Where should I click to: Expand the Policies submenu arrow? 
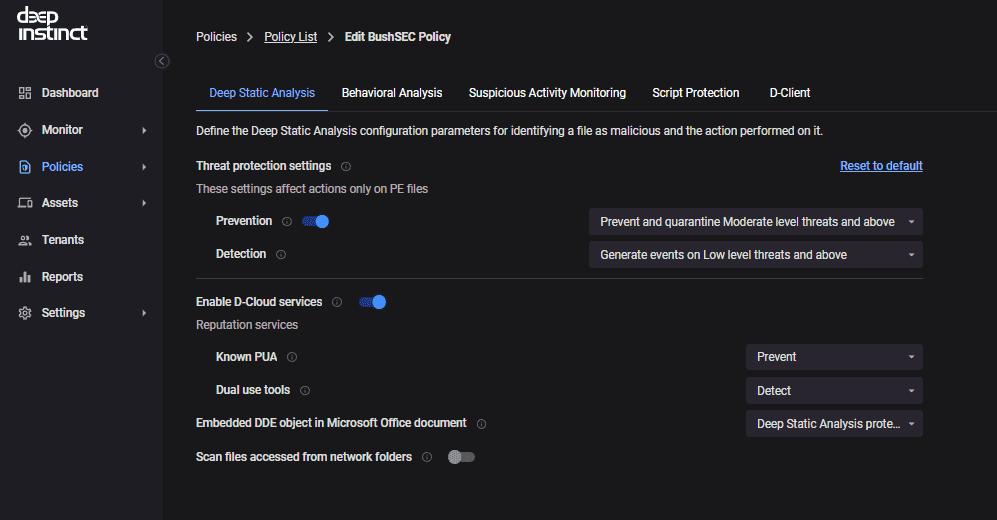coord(144,167)
